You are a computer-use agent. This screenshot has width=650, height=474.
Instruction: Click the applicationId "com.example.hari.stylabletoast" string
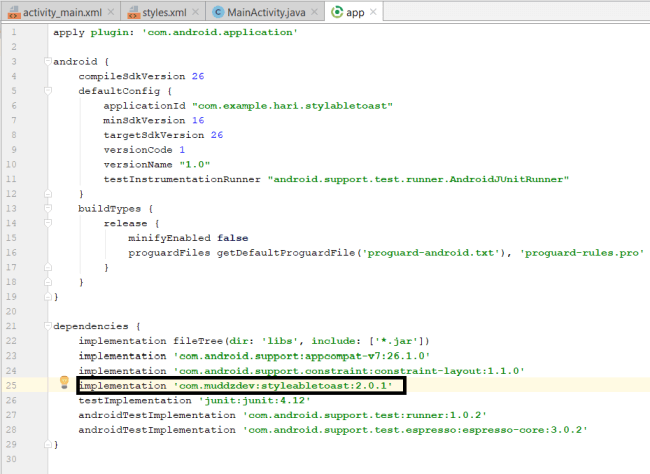pyautogui.click(x=292, y=106)
